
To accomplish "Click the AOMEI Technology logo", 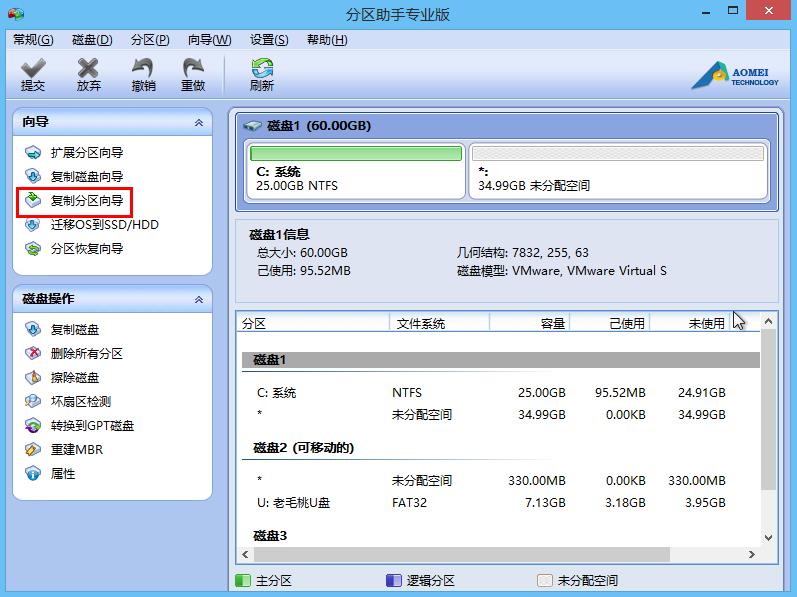I will pos(734,75).
